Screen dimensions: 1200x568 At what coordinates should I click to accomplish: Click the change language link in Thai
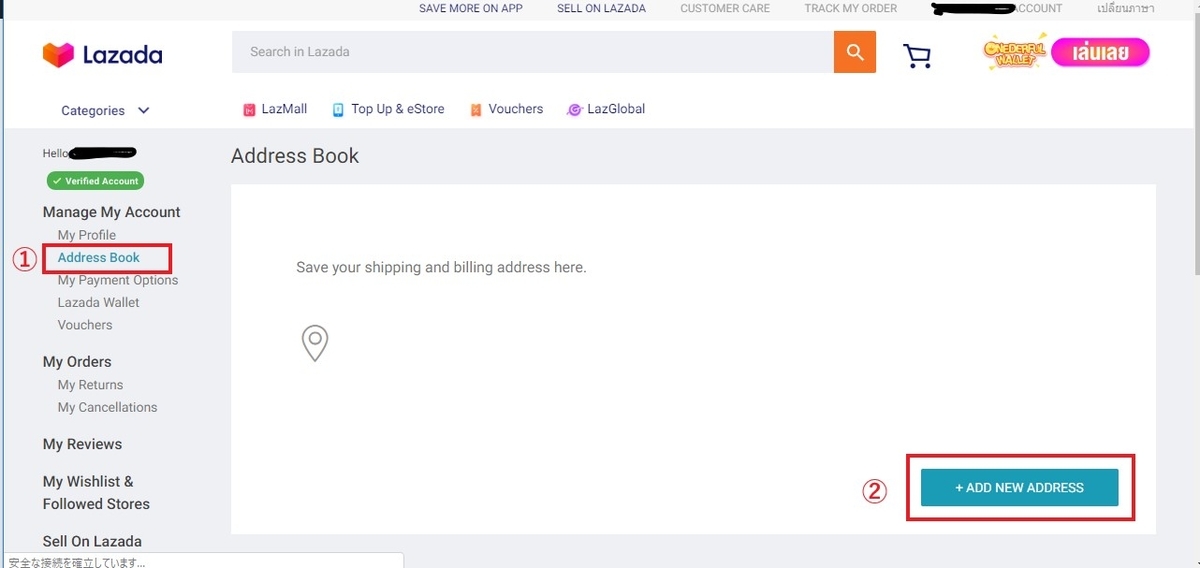point(1125,8)
